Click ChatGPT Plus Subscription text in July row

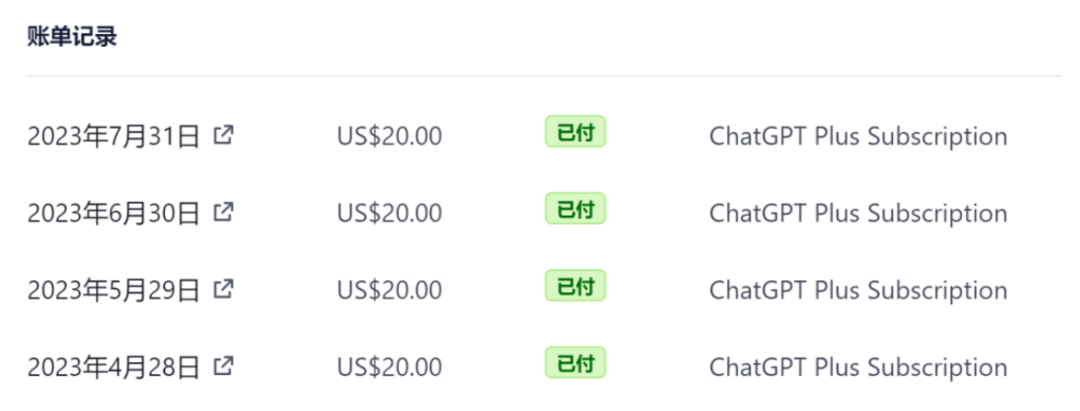[858, 136]
